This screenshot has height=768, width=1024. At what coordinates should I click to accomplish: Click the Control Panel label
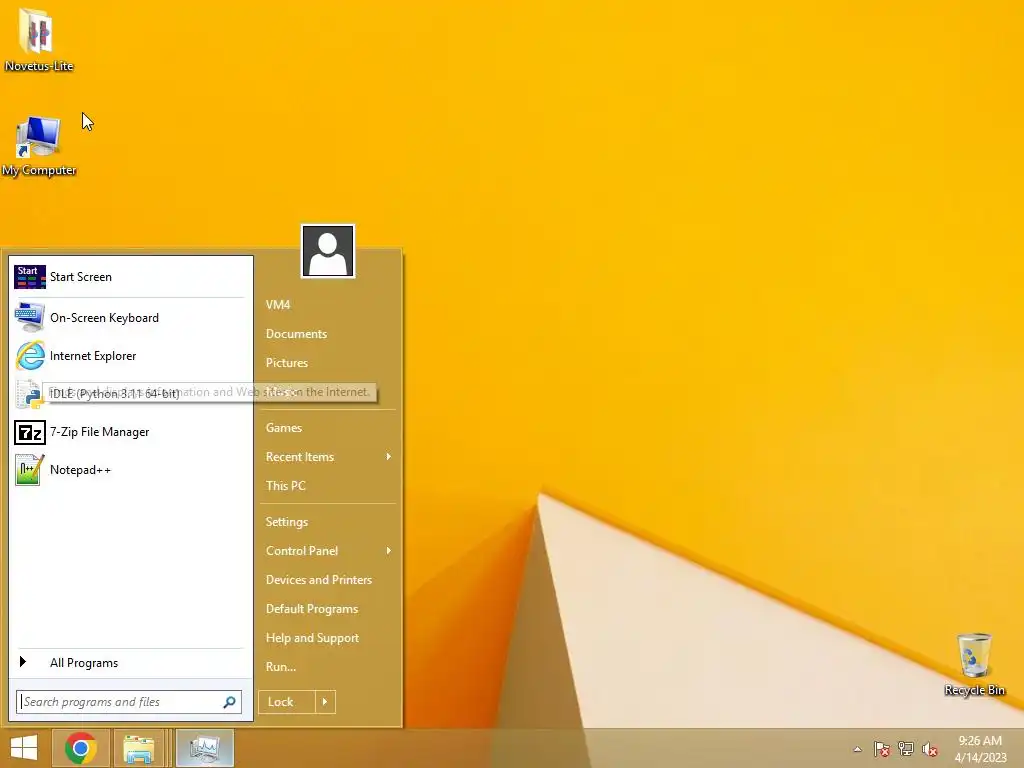click(x=302, y=551)
